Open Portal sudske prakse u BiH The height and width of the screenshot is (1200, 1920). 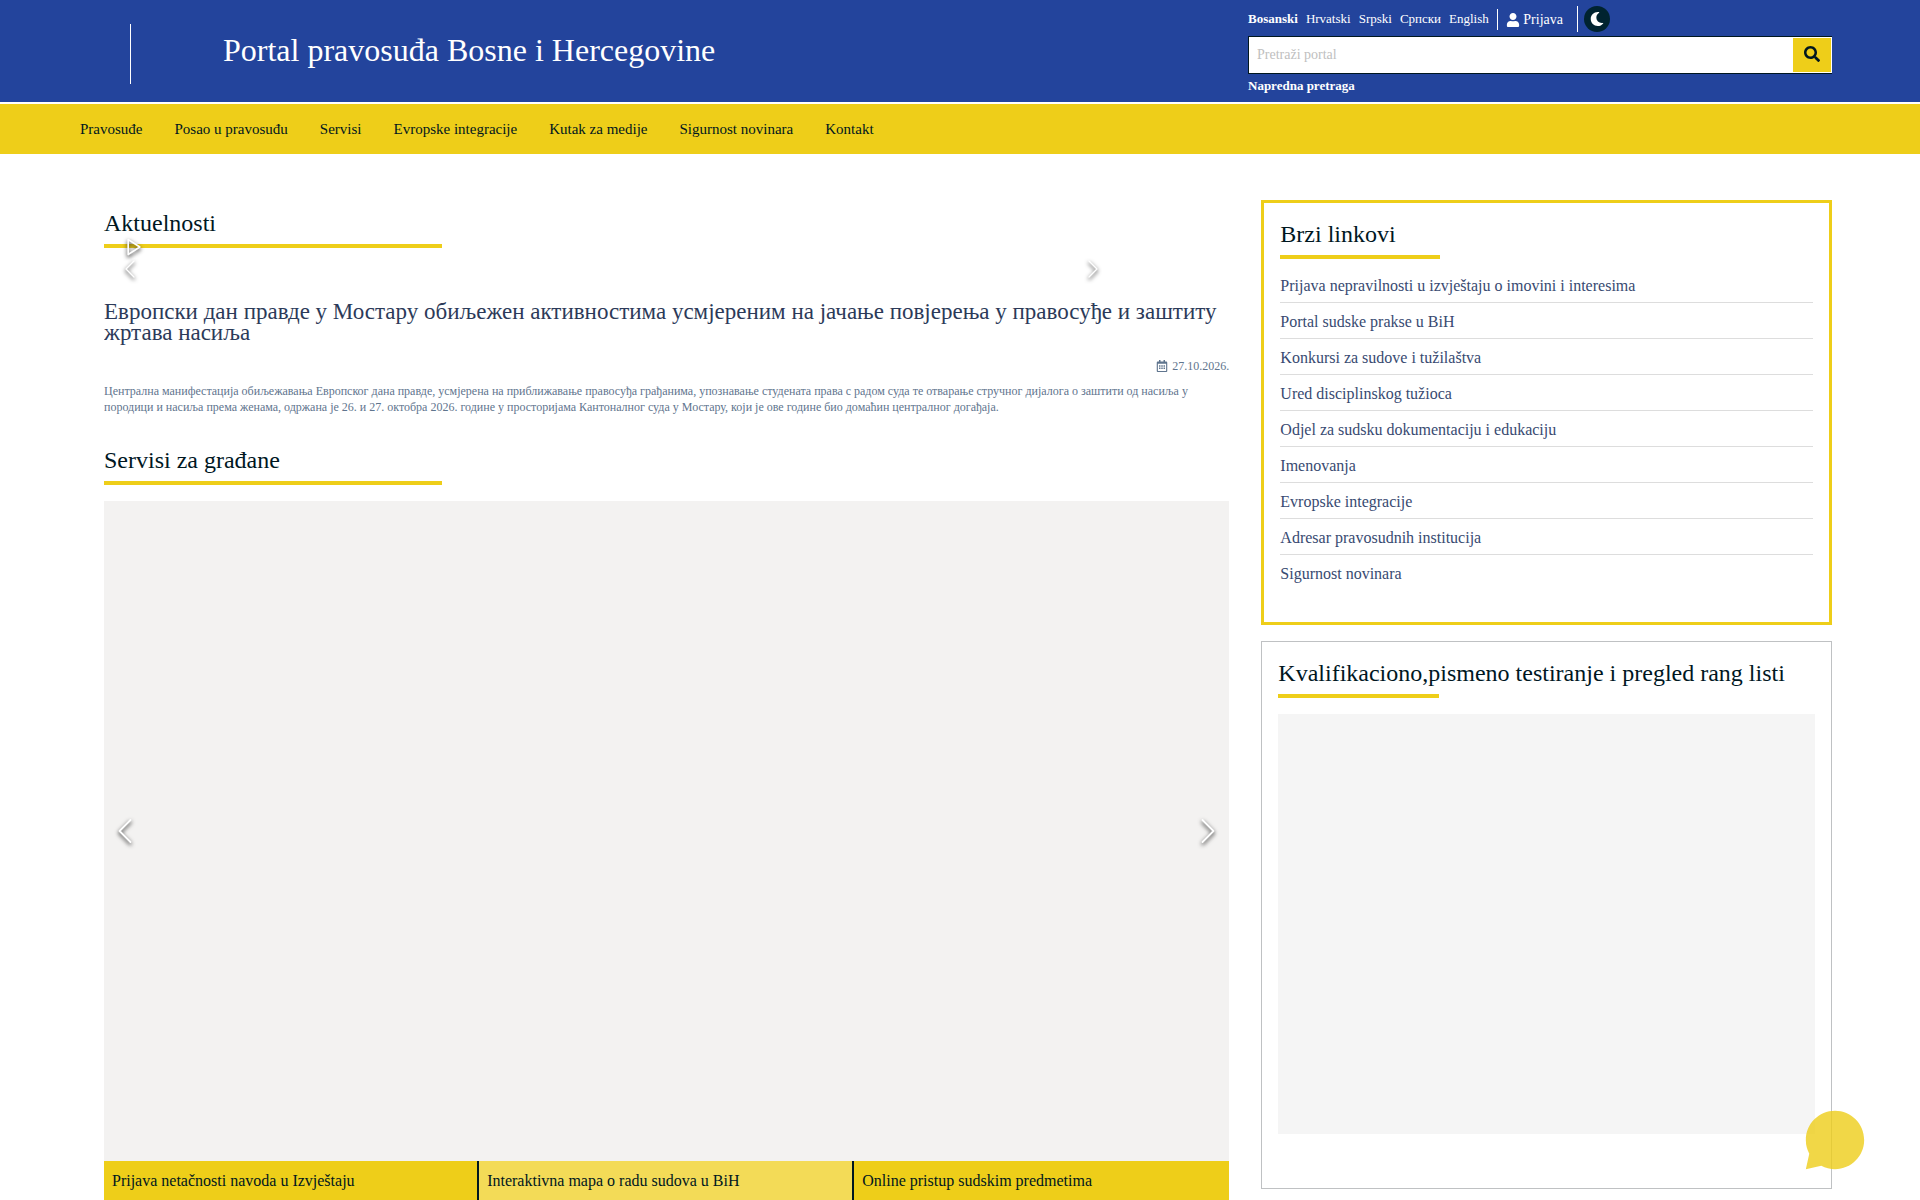pos(1367,322)
